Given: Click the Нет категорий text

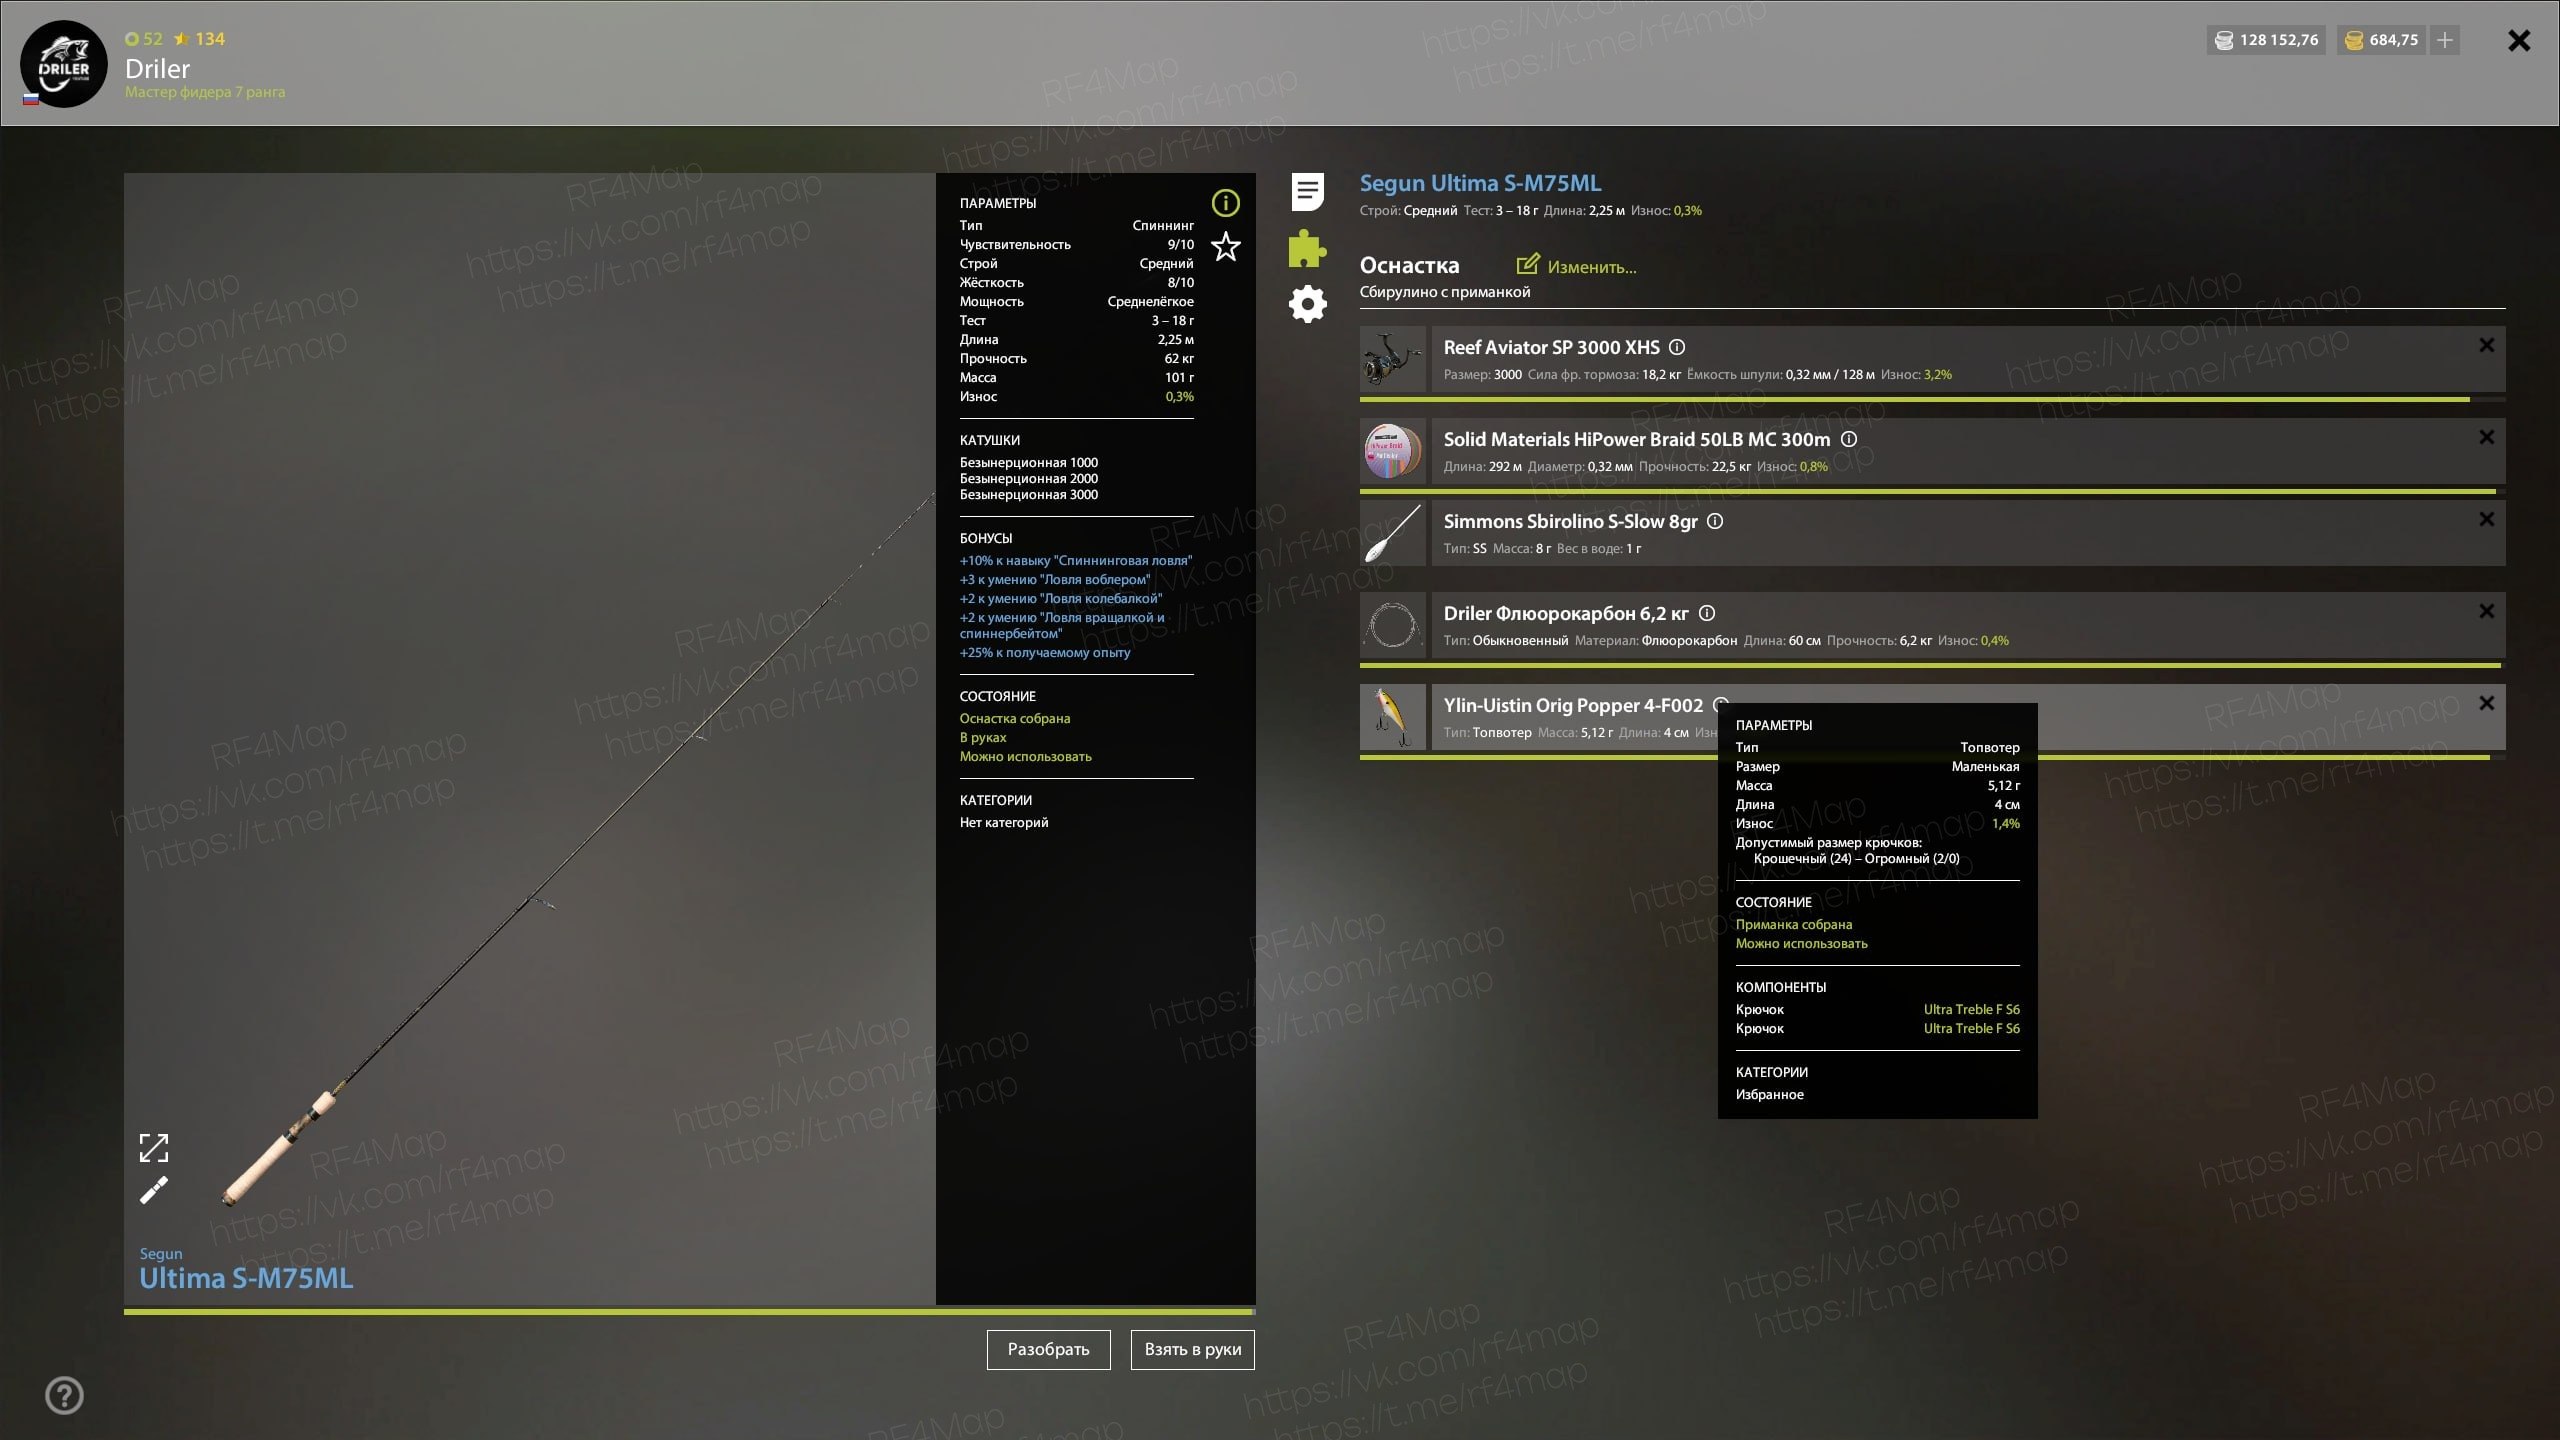Looking at the screenshot, I should point(1003,822).
